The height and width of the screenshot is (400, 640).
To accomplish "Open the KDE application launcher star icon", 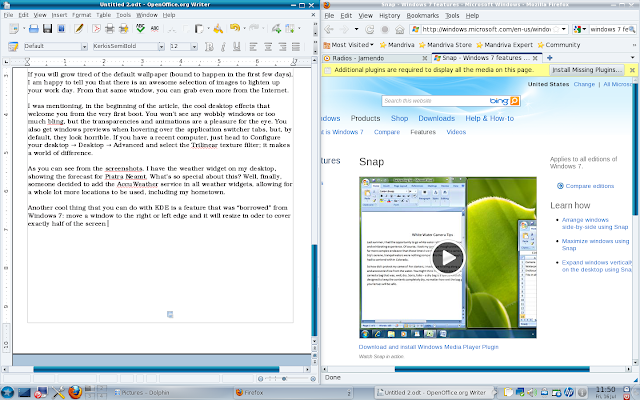I will (7, 392).
